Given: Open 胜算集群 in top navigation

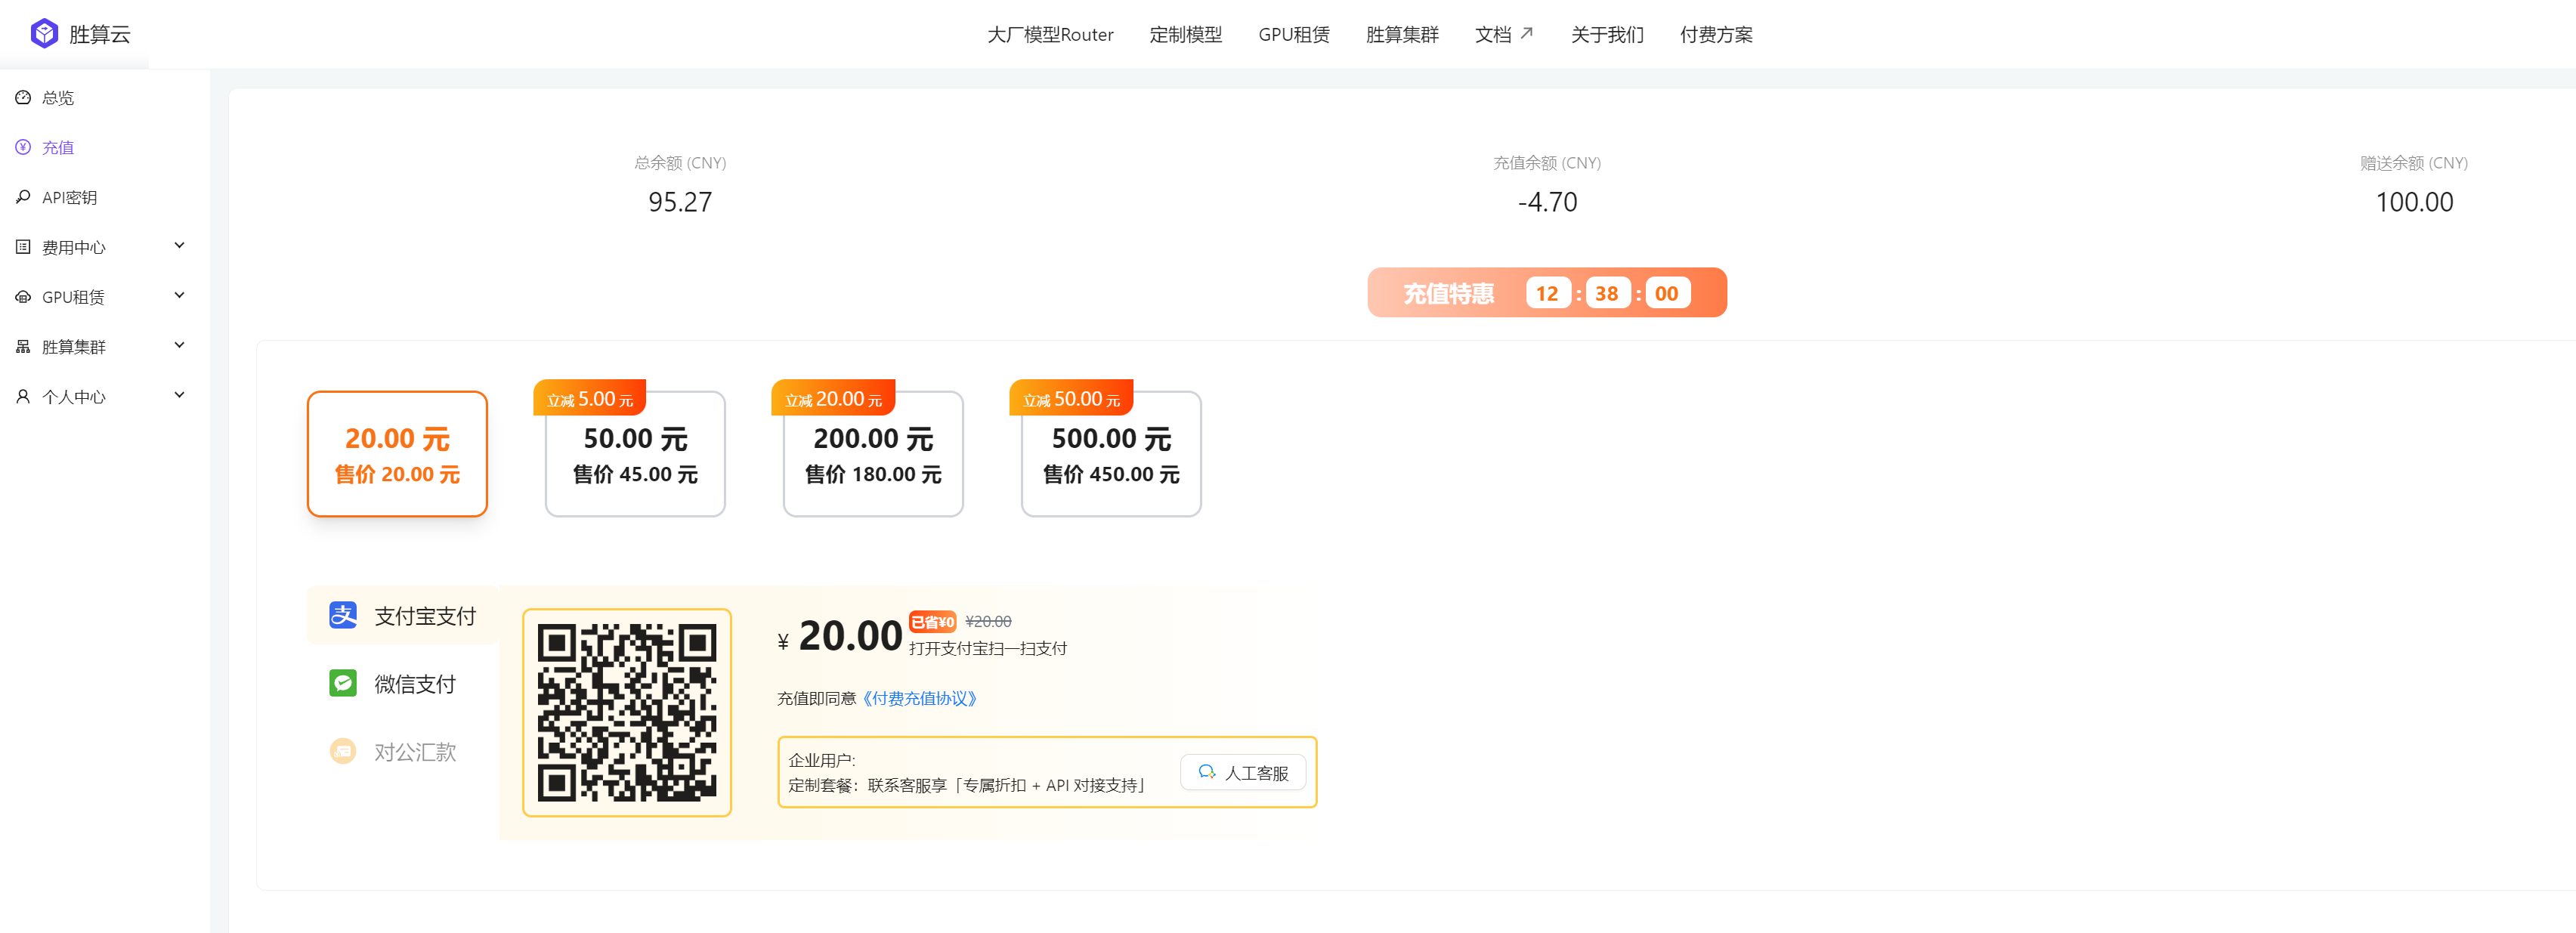Looking at the screenshot, I should click(x=1402, y=35).
